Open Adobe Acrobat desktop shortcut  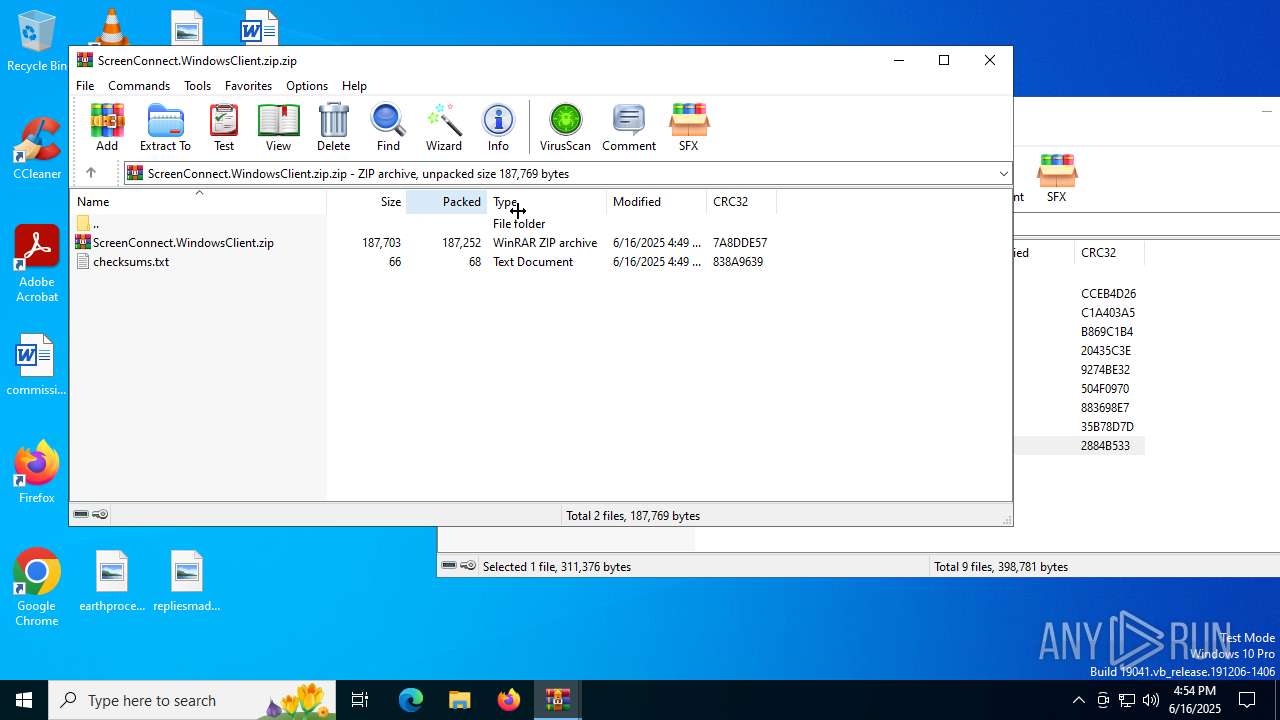point(37,264)
